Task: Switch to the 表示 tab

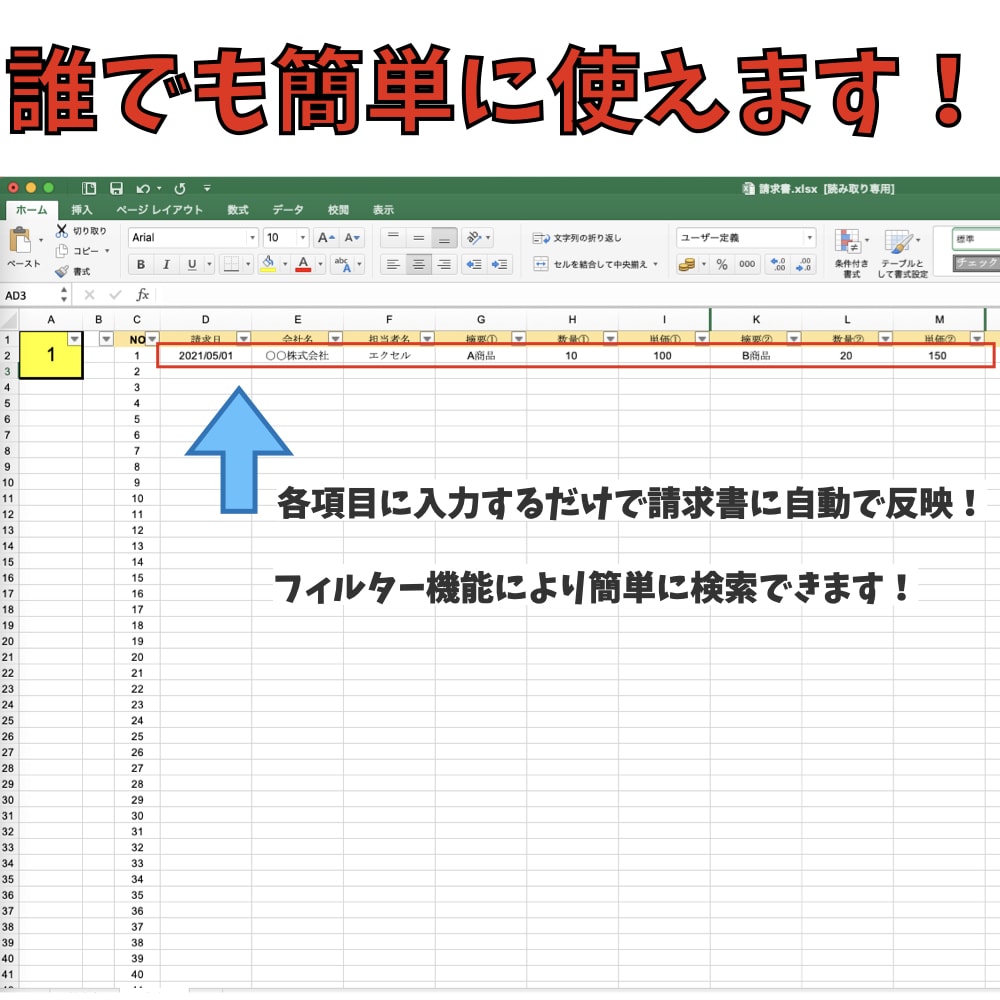Action: pos(383,210)
